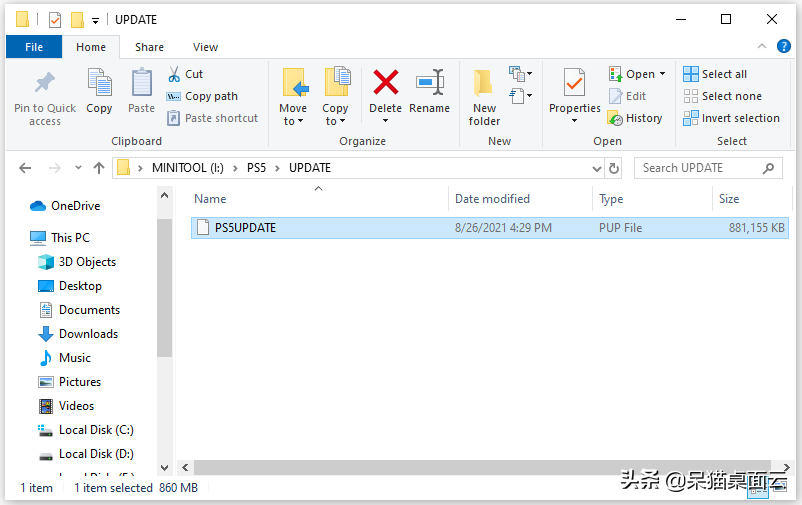This screenshot has width=802, height=505.
Task: Open the Copy to menu
Action: (x=336, y=97)
